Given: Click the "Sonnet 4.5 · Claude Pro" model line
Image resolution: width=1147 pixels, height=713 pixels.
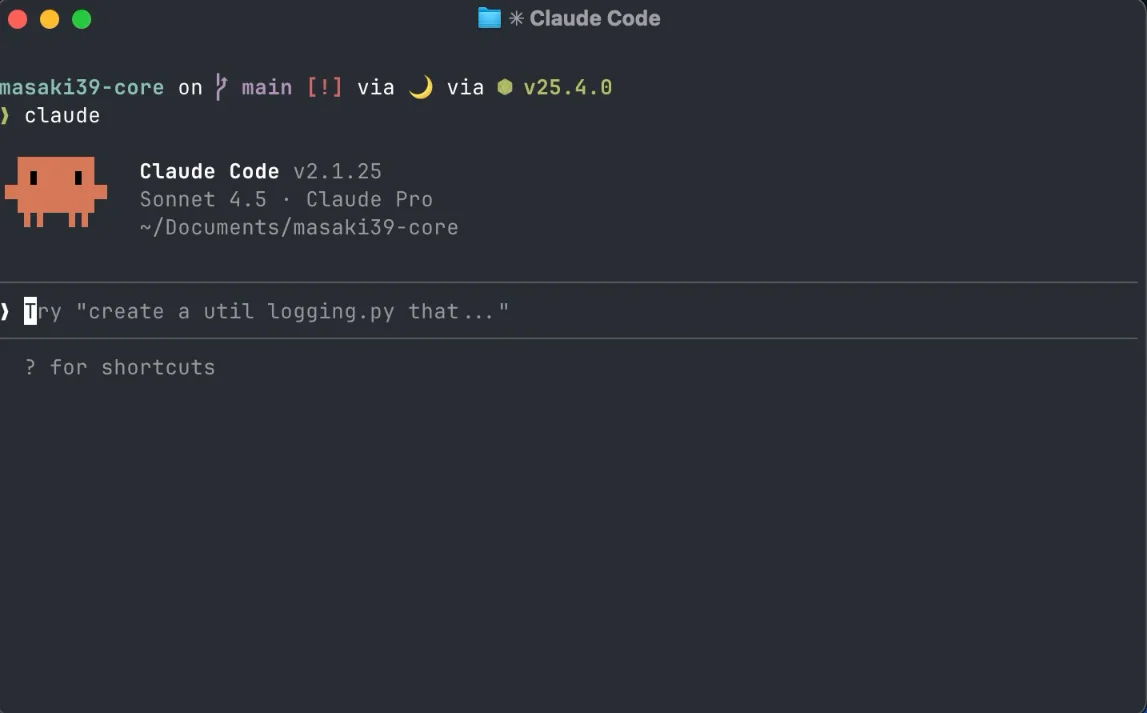Looking at the screenshot, I should coord(286,200).
